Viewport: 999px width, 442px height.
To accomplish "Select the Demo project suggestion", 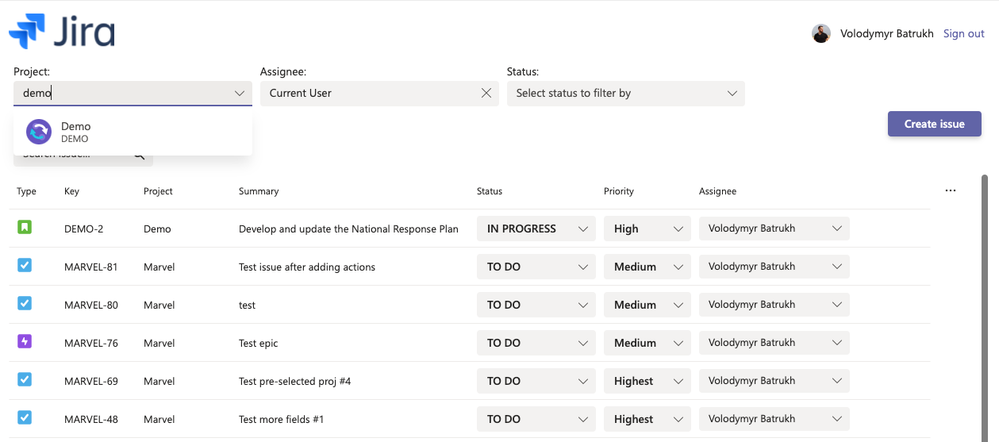I will click(76, 131).
